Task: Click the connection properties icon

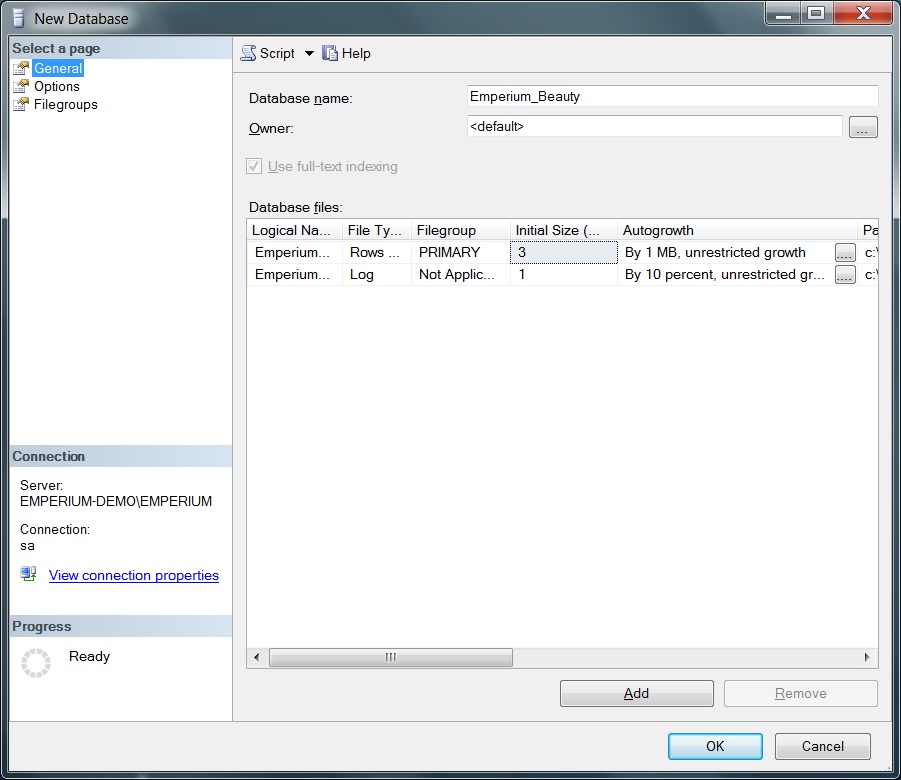Action: (29, 575)
